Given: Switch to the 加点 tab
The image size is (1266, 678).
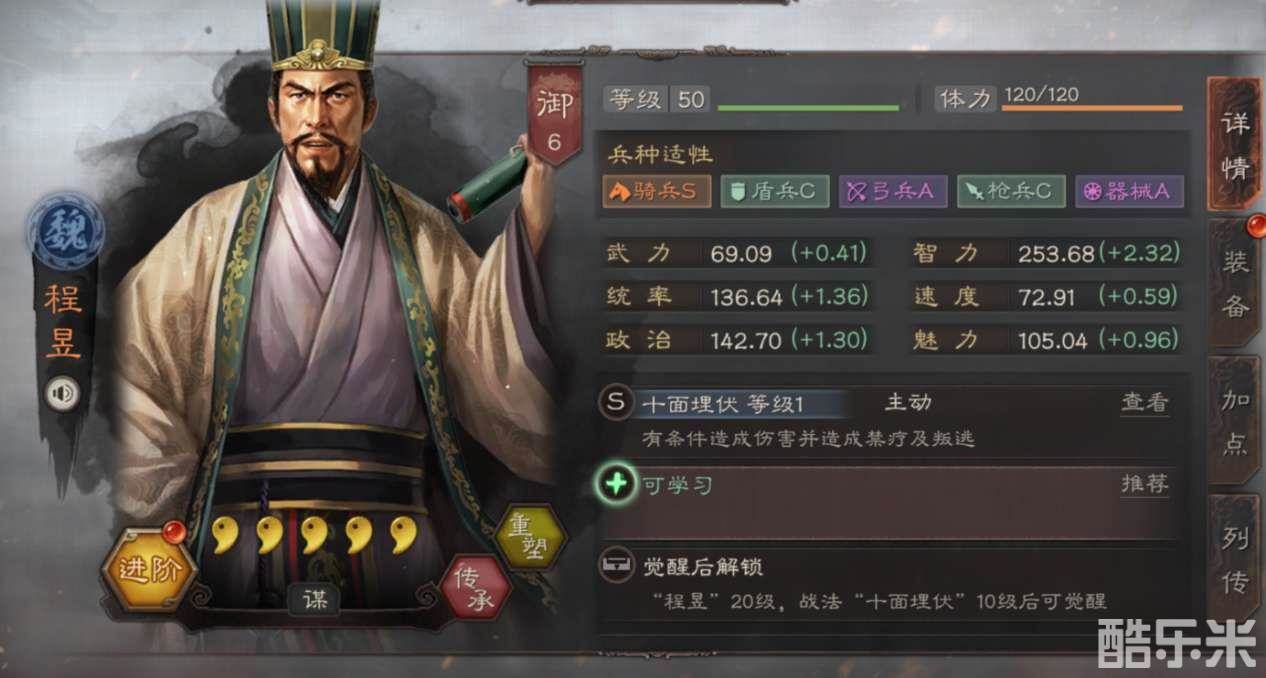Looking at the screenshot, I should pyautogui.click(x=1235, y=421).
